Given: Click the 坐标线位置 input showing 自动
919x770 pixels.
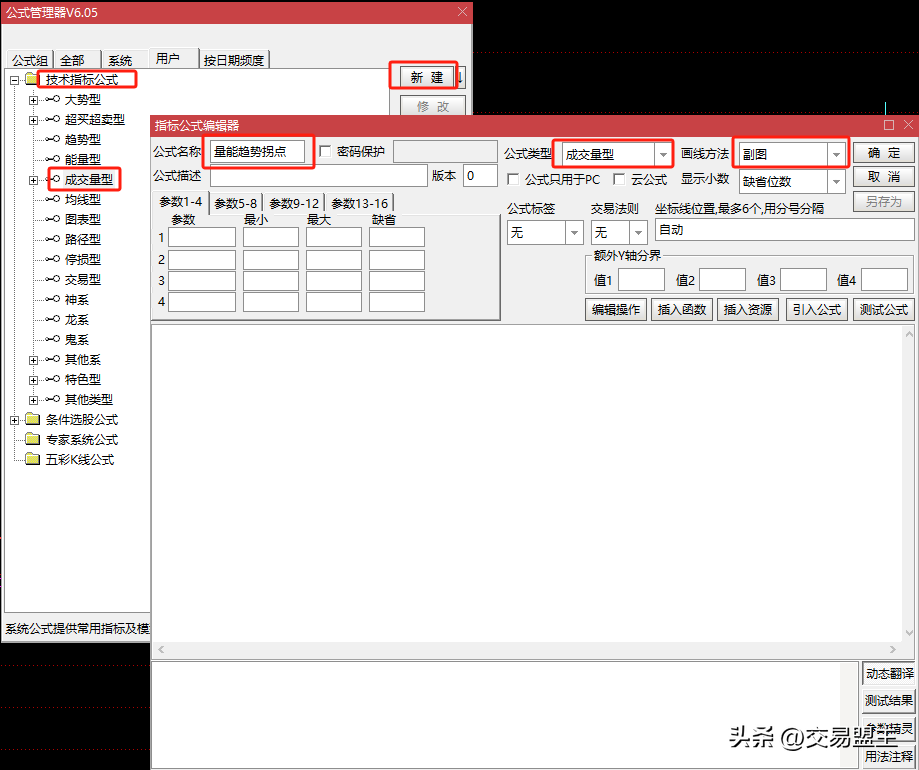Looking at the screenshot, I should [x=784, y=230].
